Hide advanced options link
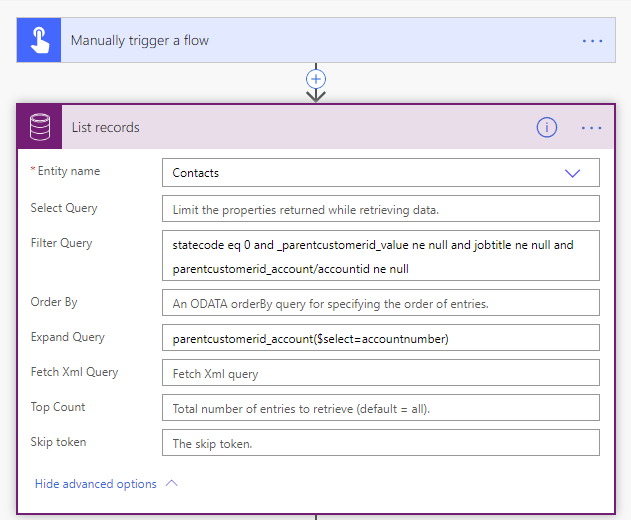The image size is (631, 520). click(x=96, y=484)
